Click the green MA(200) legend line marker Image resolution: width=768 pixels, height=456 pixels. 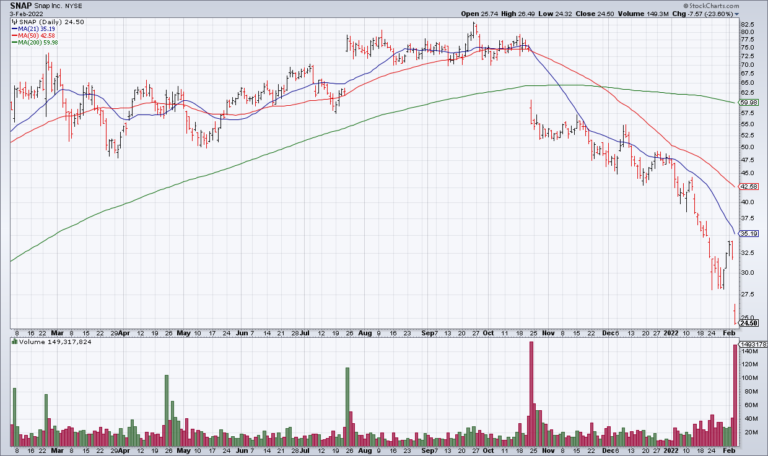(x=15, y=43)
